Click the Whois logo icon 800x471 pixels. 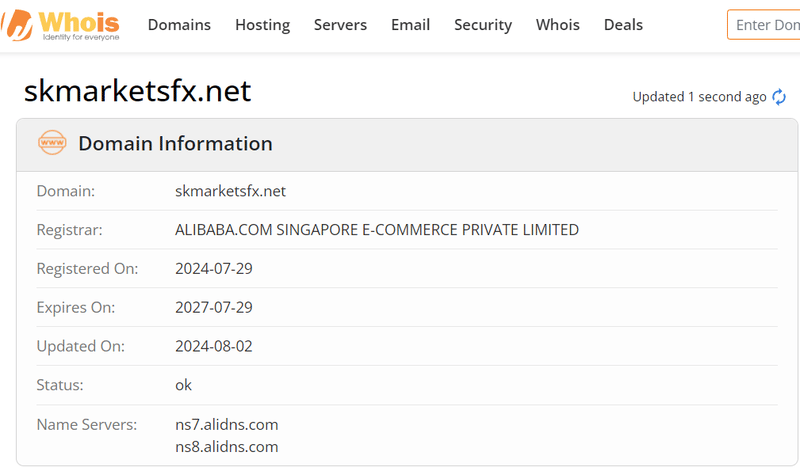click(x=17, y=25)
